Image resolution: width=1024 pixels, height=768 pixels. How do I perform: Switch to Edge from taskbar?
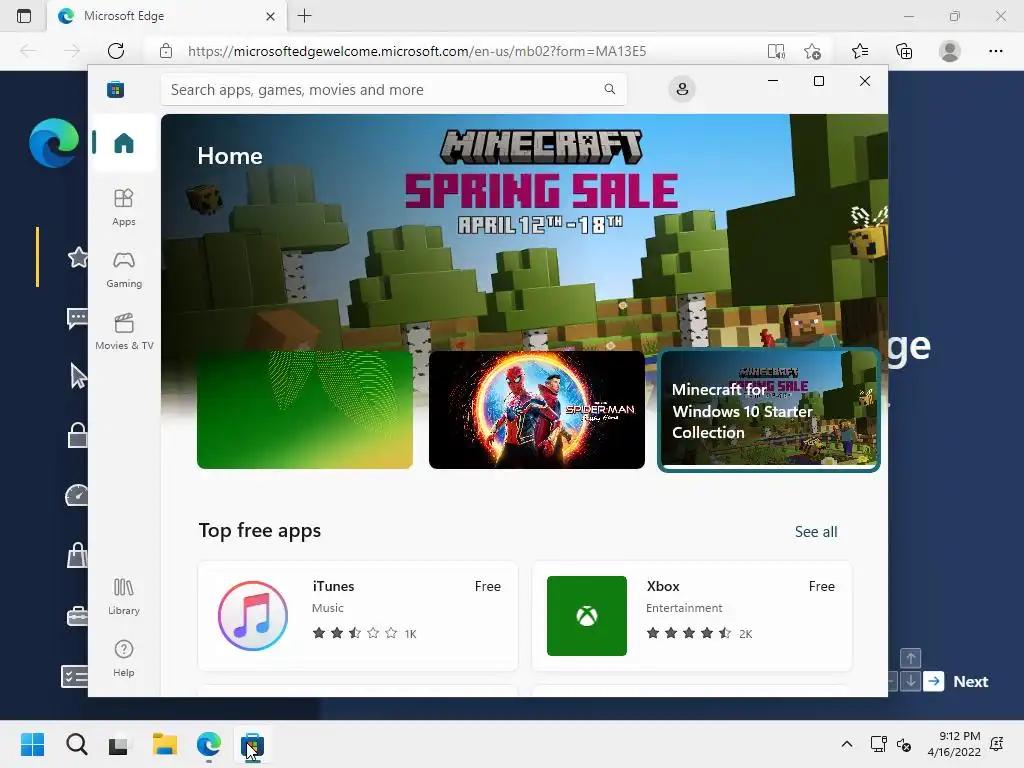(209, 744)
